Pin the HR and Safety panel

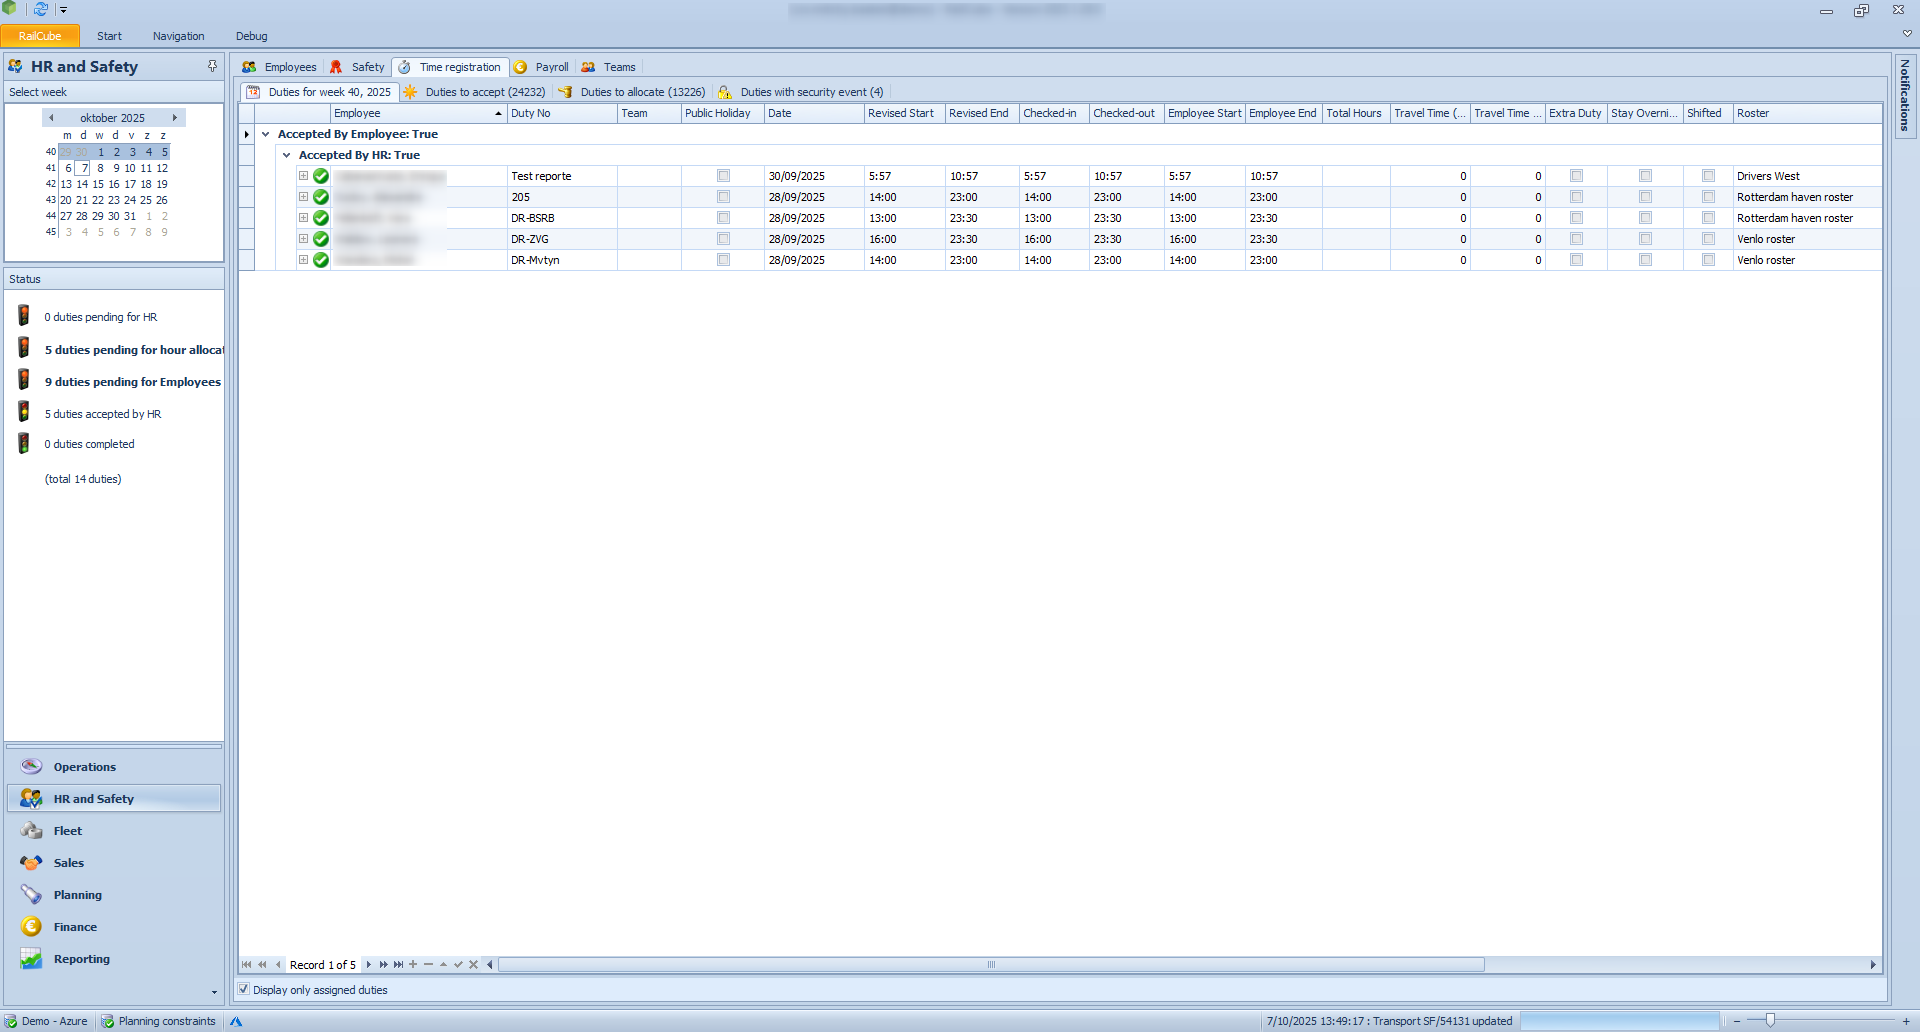pos(212,66)
